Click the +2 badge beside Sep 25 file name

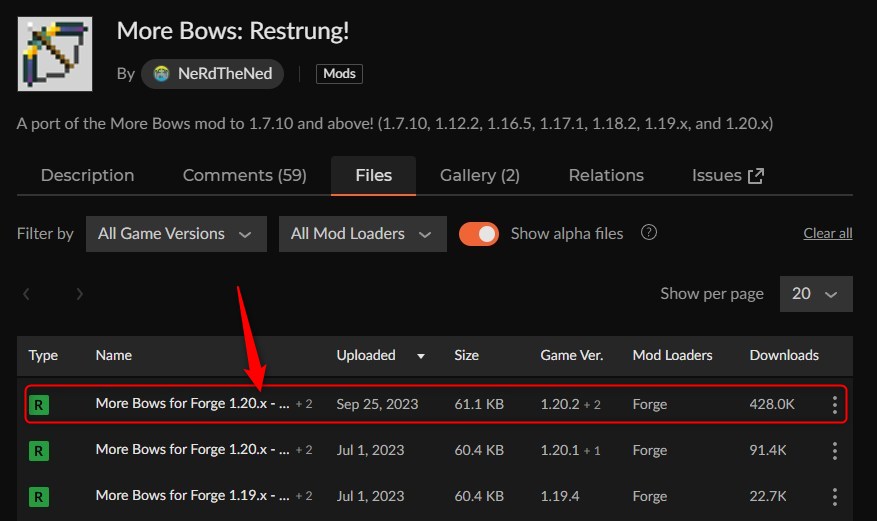click(x=304, y=404)
